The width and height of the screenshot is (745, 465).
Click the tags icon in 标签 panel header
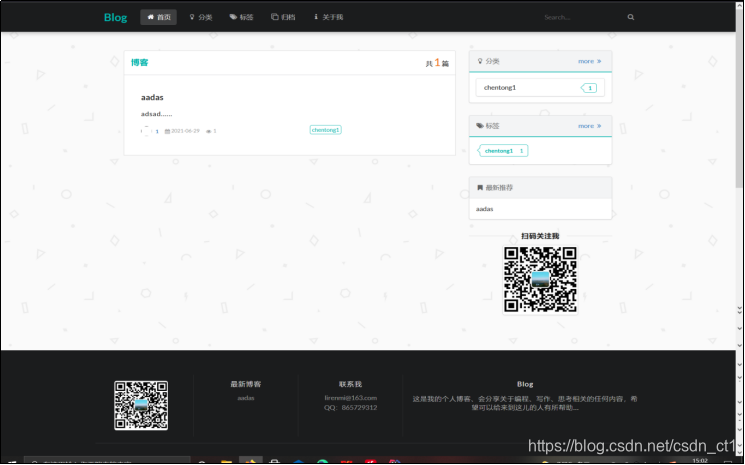point(480,126)
